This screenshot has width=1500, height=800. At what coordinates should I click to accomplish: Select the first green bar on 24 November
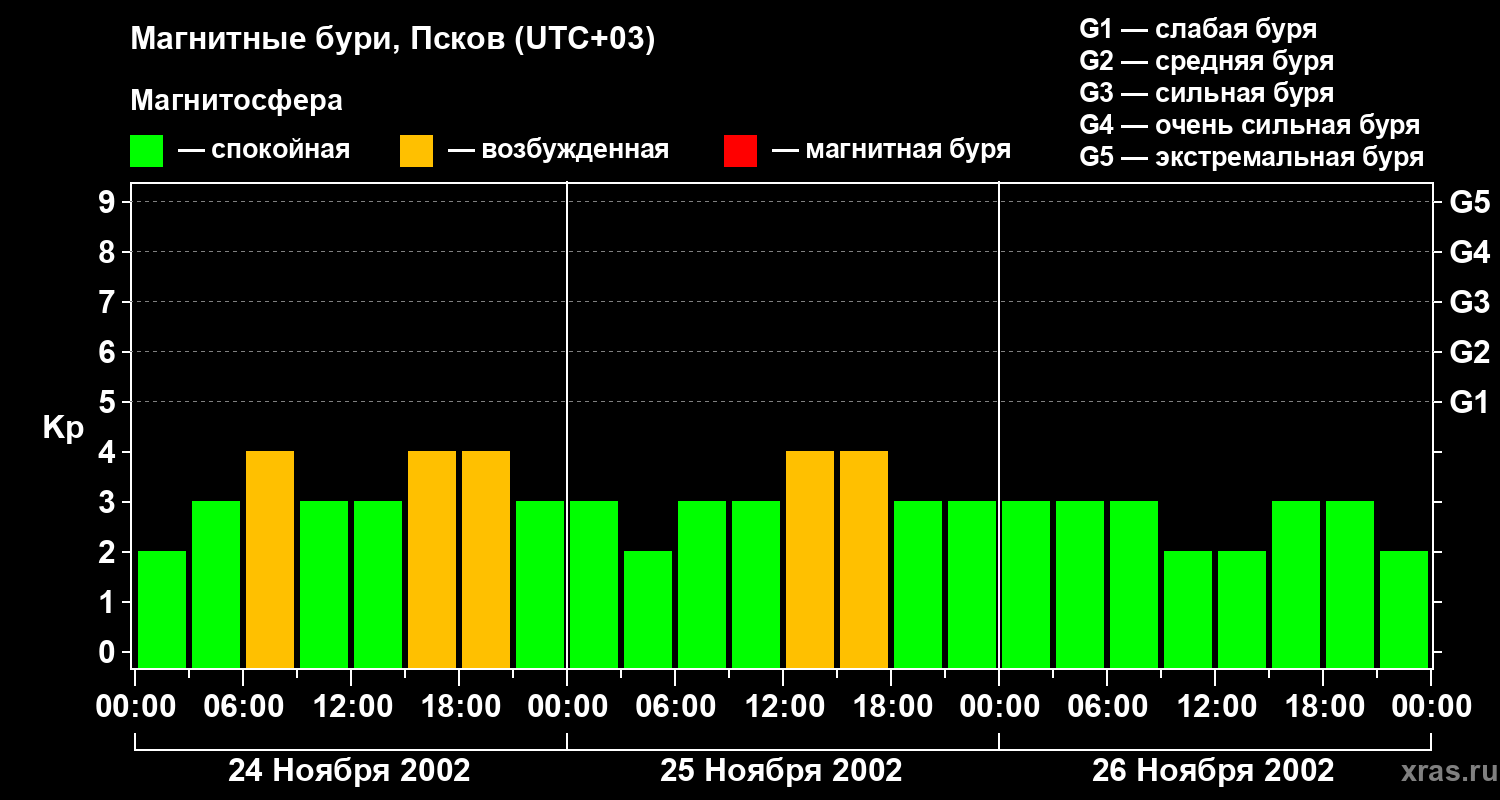click(x=162, y=609)
